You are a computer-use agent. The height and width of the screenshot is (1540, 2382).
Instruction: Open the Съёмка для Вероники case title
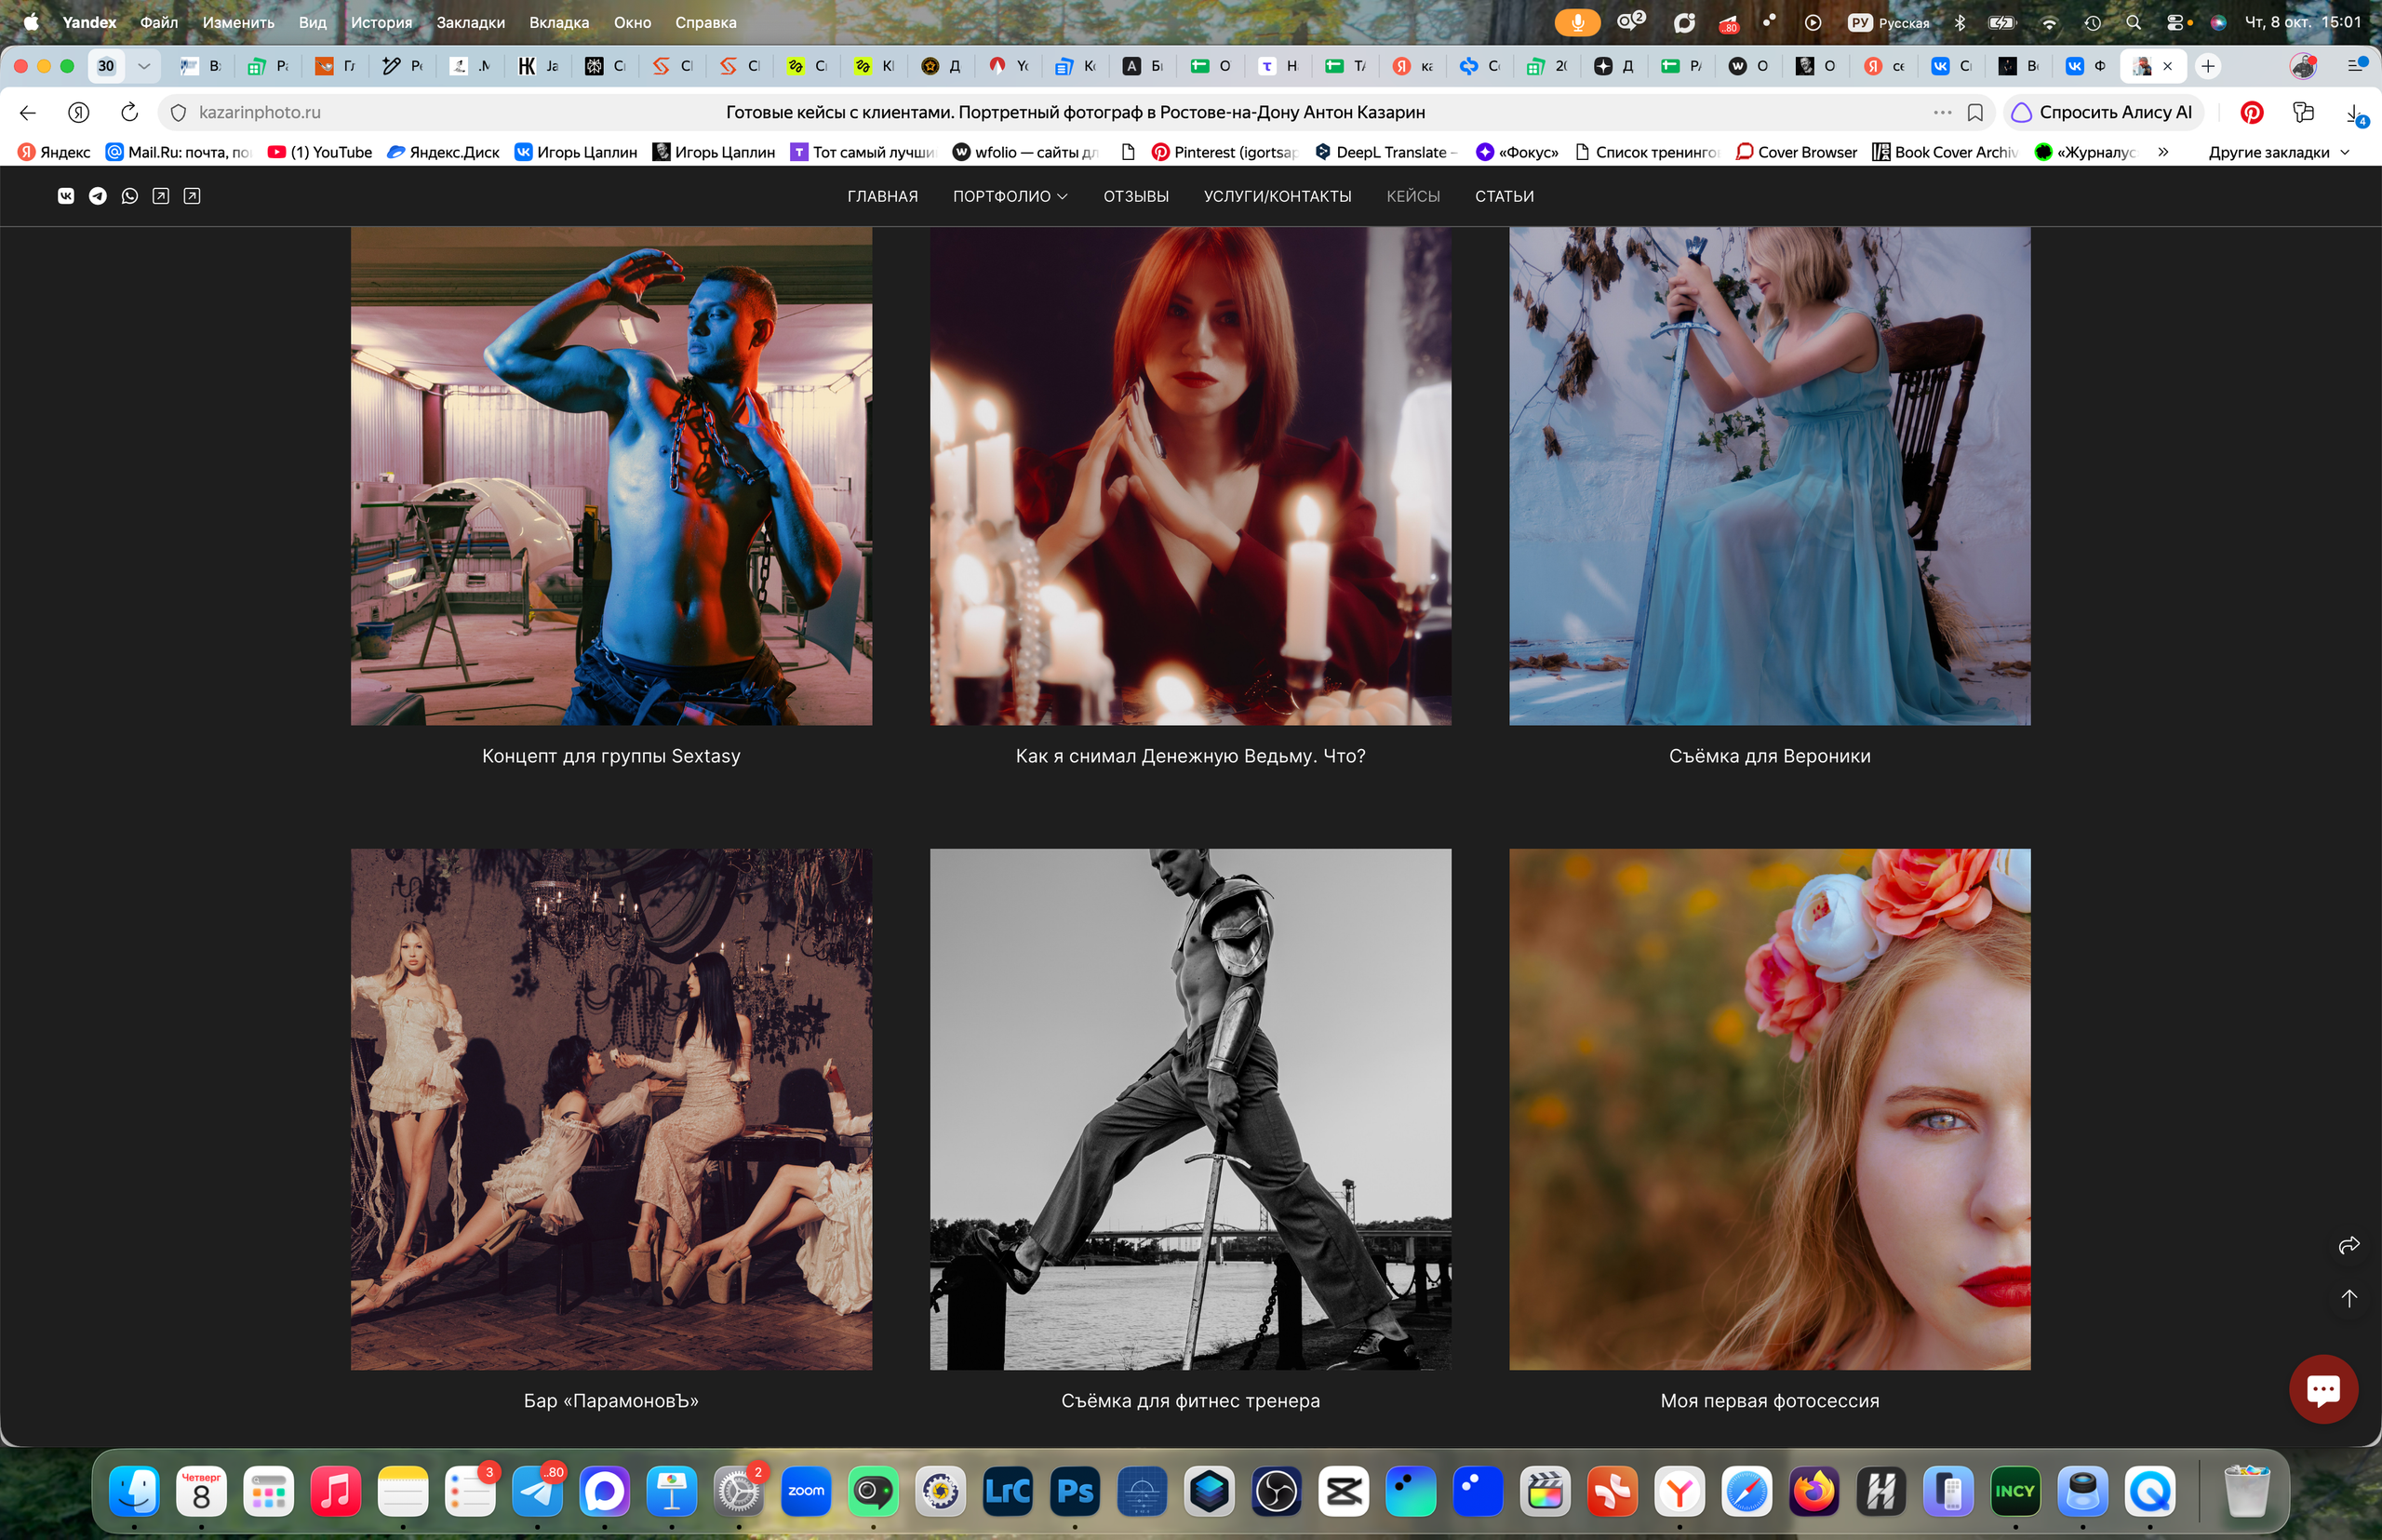pyautogui.click(x=1769, y=756)
